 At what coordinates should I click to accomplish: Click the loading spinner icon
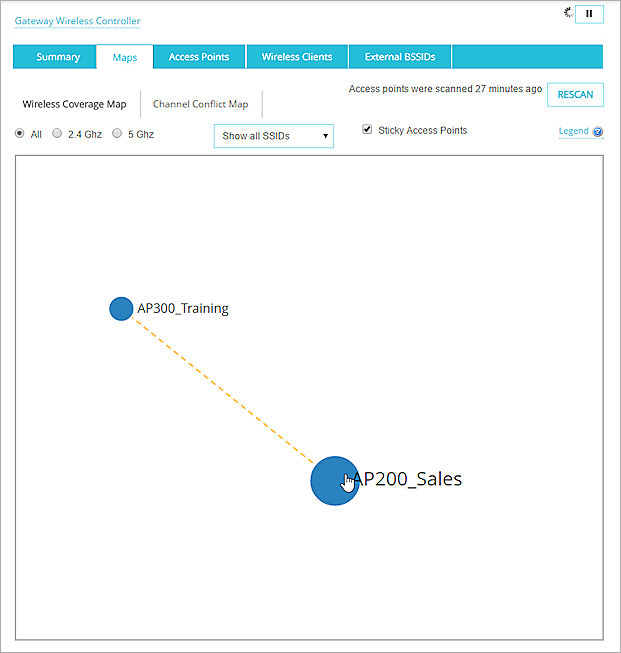[x=569, y=13]
